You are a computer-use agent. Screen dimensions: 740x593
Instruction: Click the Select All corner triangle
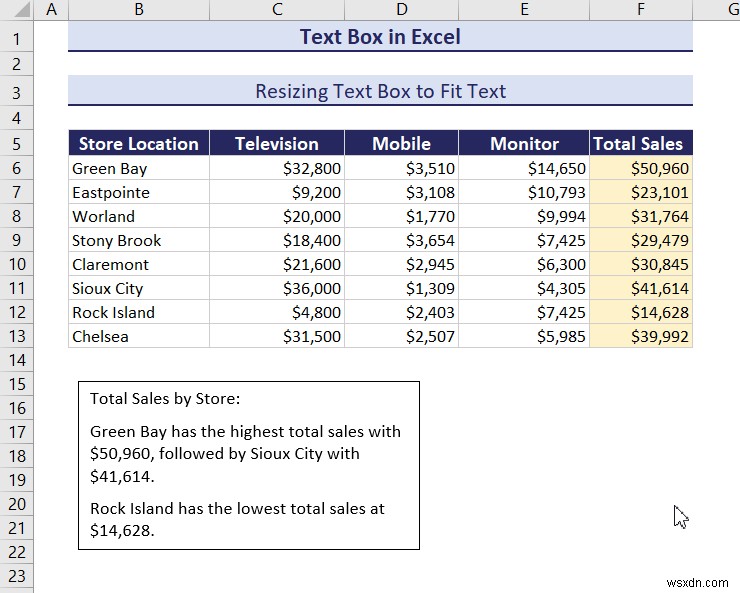(x=22, y=10)
